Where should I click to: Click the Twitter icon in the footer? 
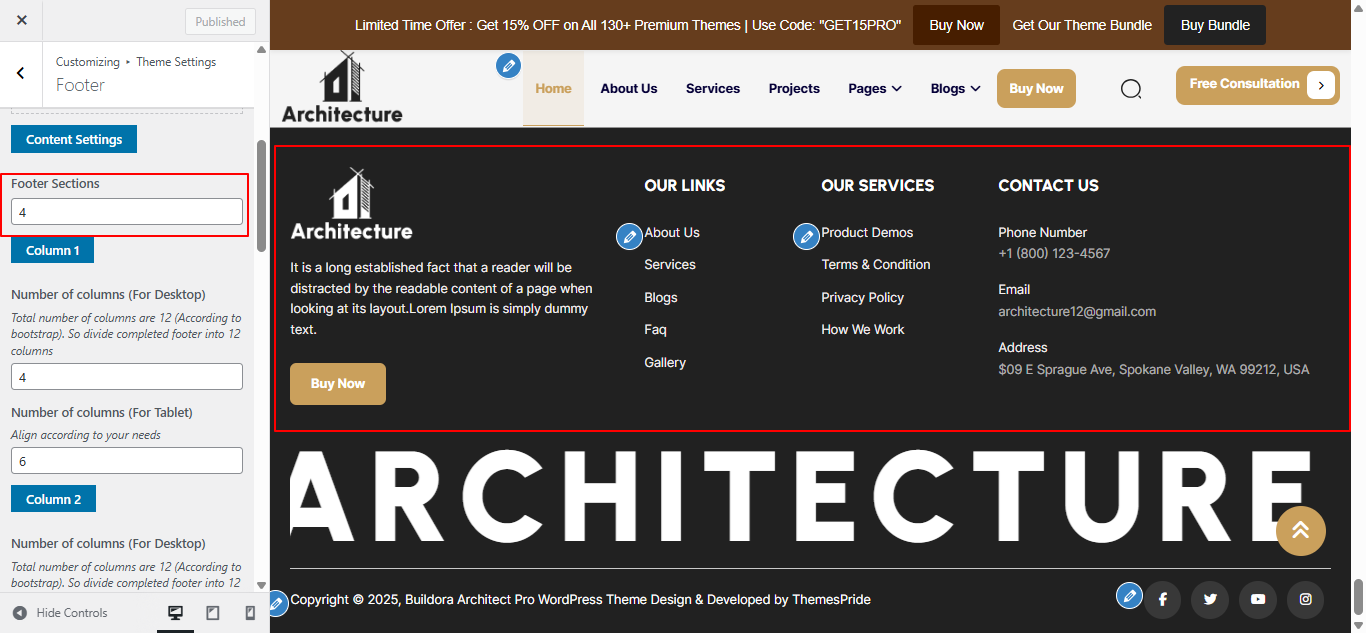(x=1210, y=599)
